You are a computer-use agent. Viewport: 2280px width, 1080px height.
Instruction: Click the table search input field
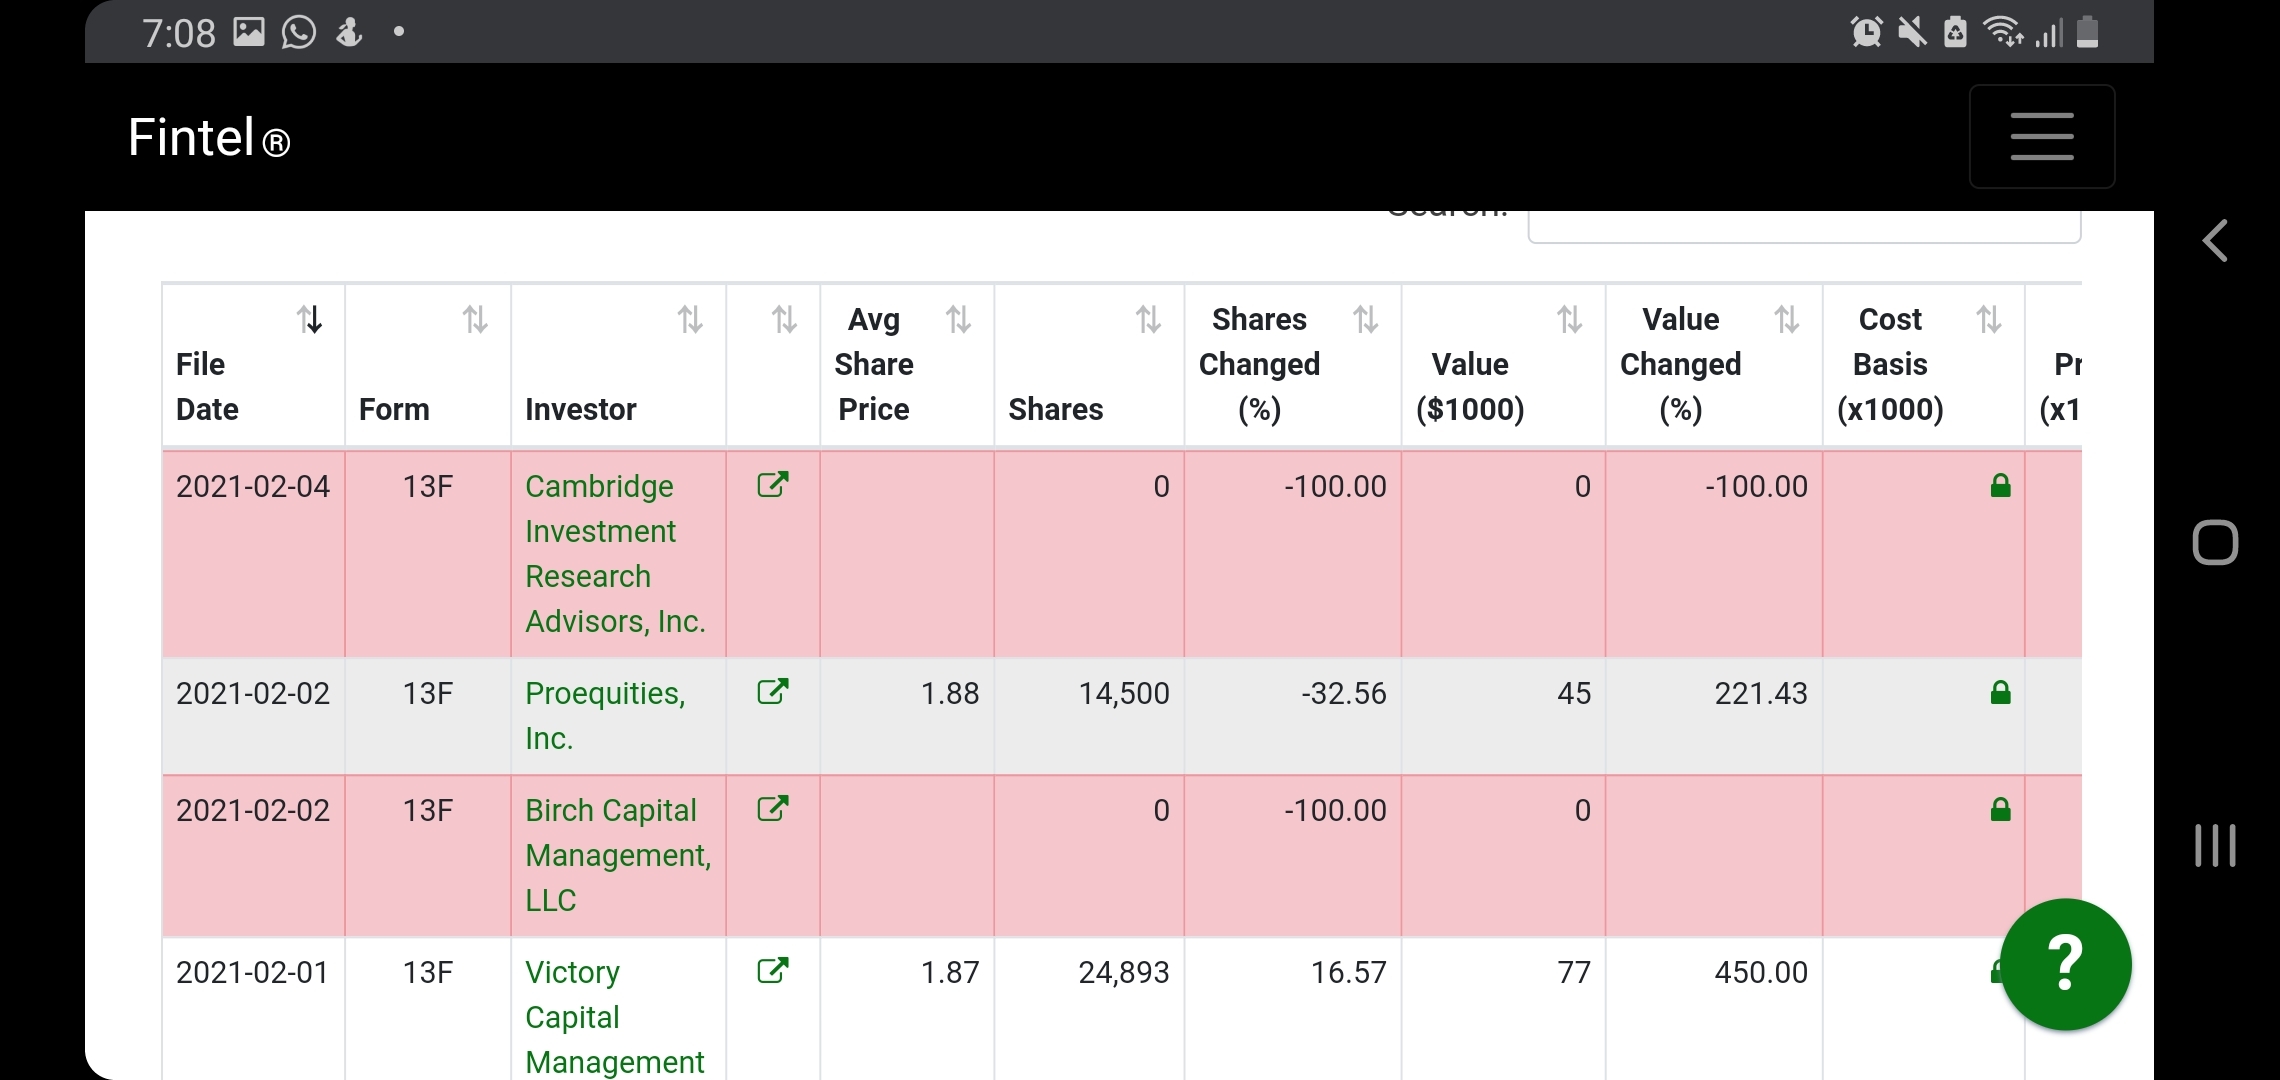coord(1803,225)
